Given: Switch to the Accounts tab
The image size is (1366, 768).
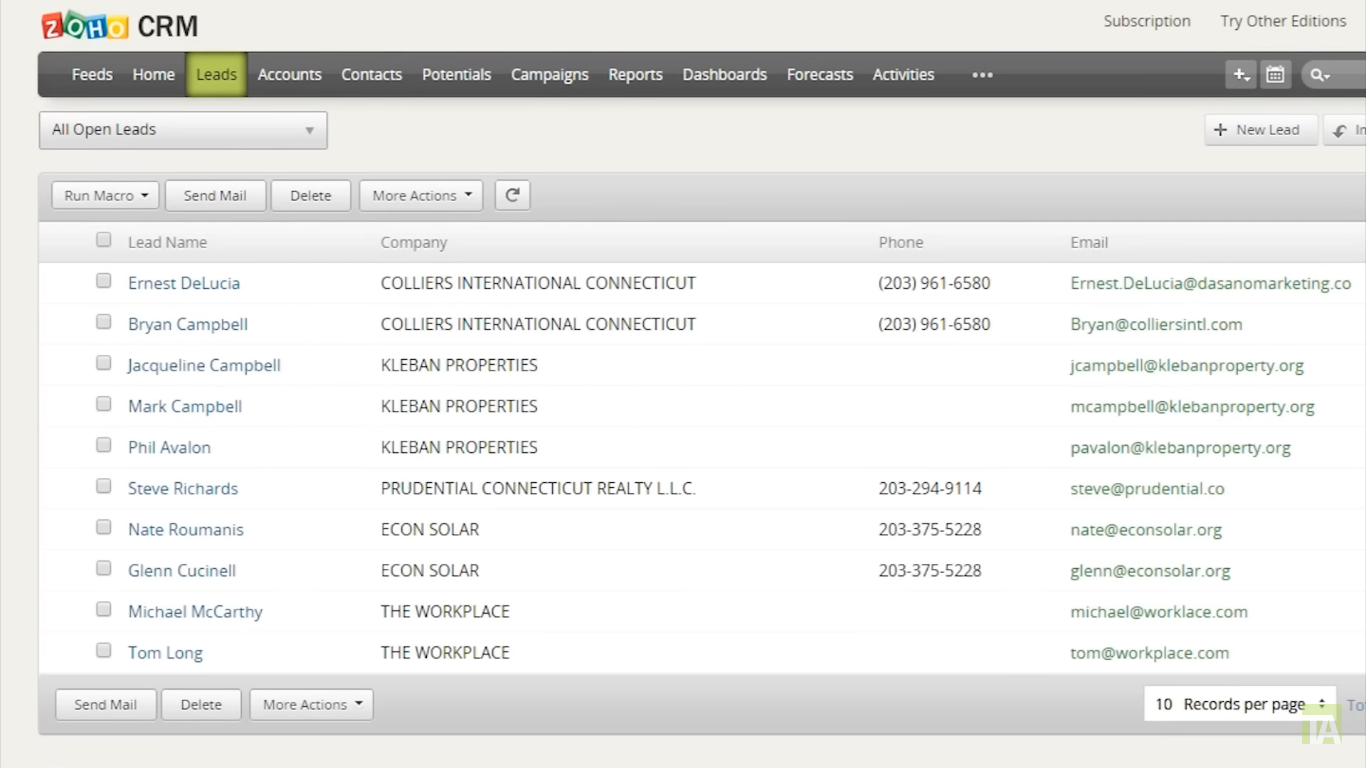Looking at the screenshot, I should pos(290,75).
